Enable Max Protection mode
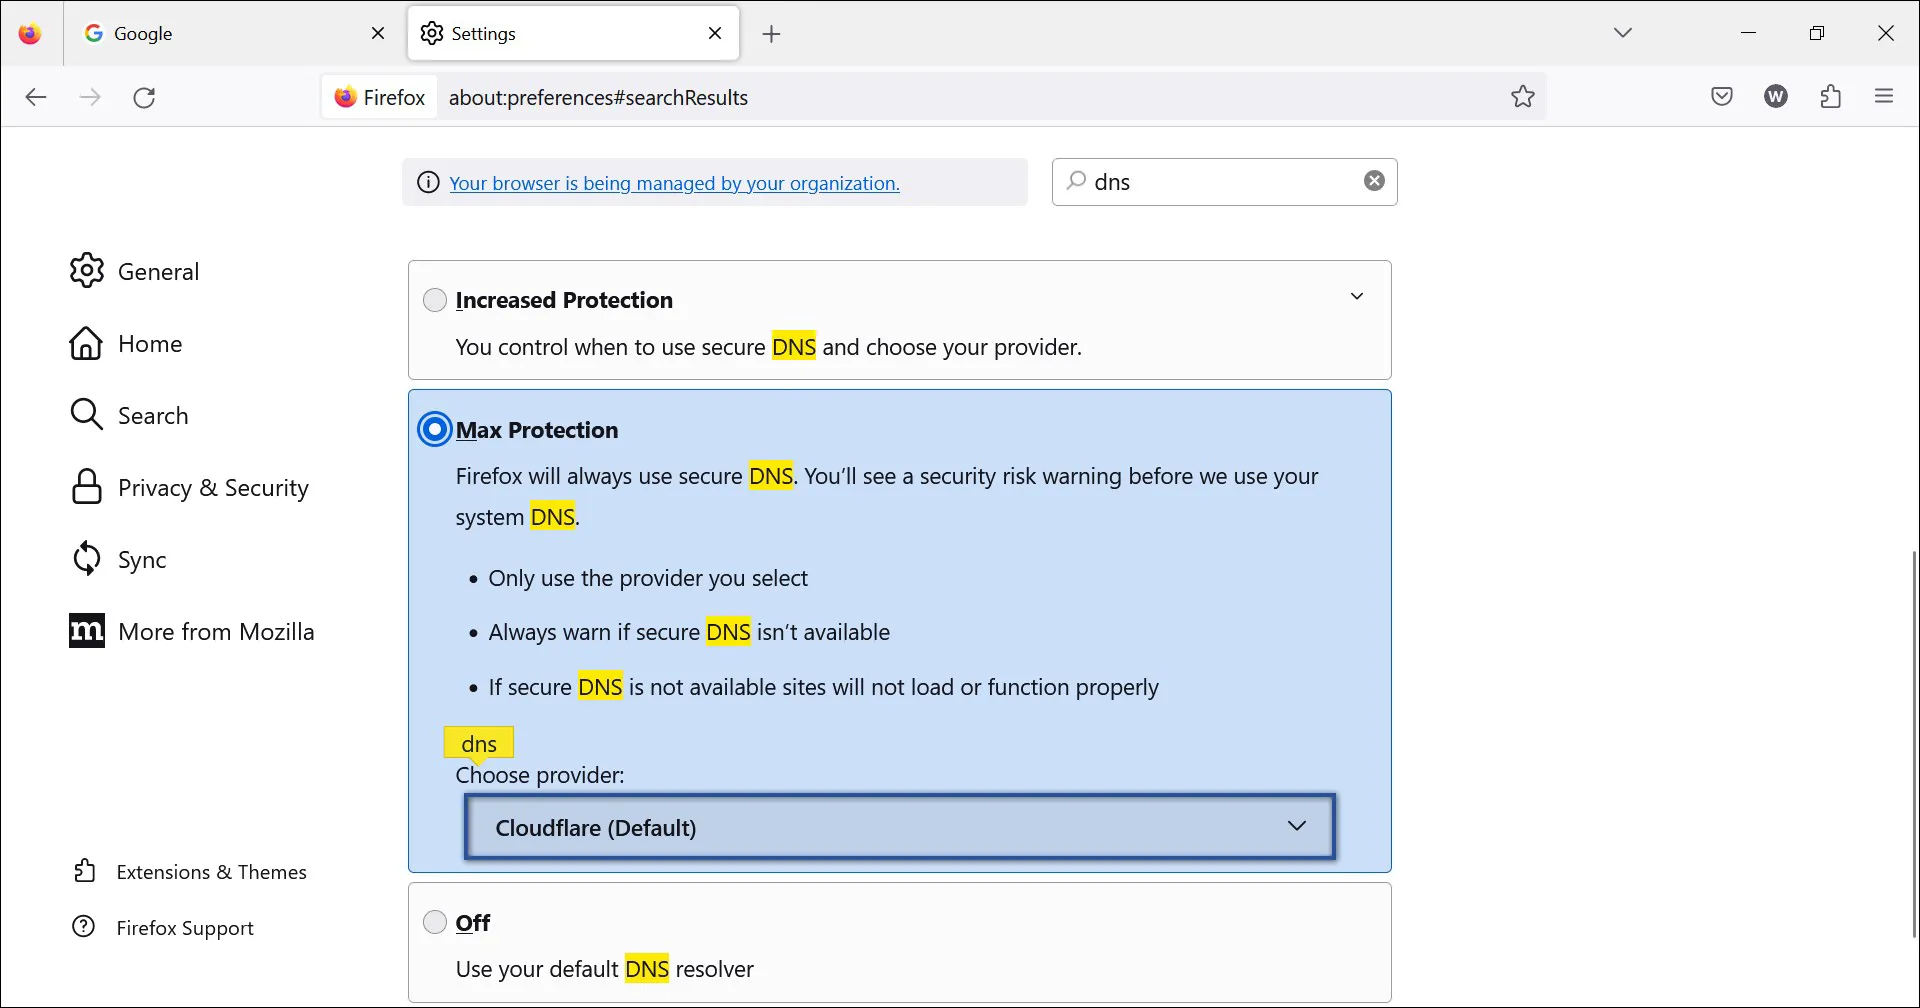 coord(433,429)
